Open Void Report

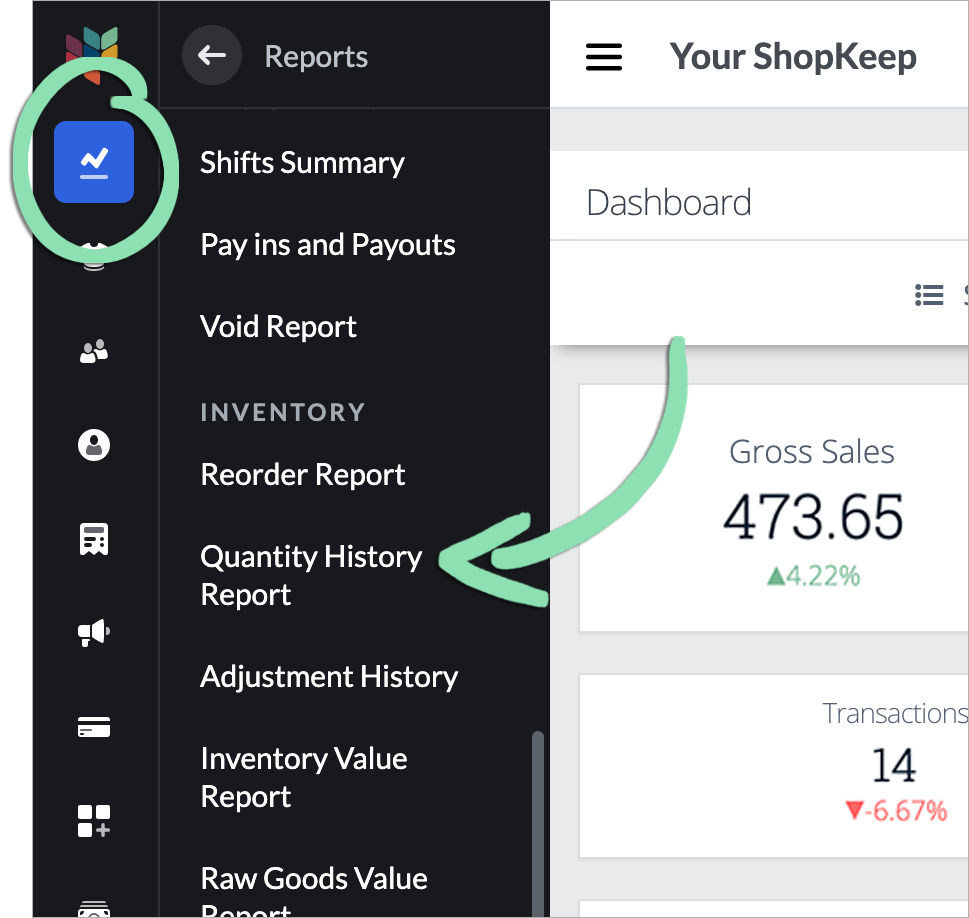coord(279,326)
